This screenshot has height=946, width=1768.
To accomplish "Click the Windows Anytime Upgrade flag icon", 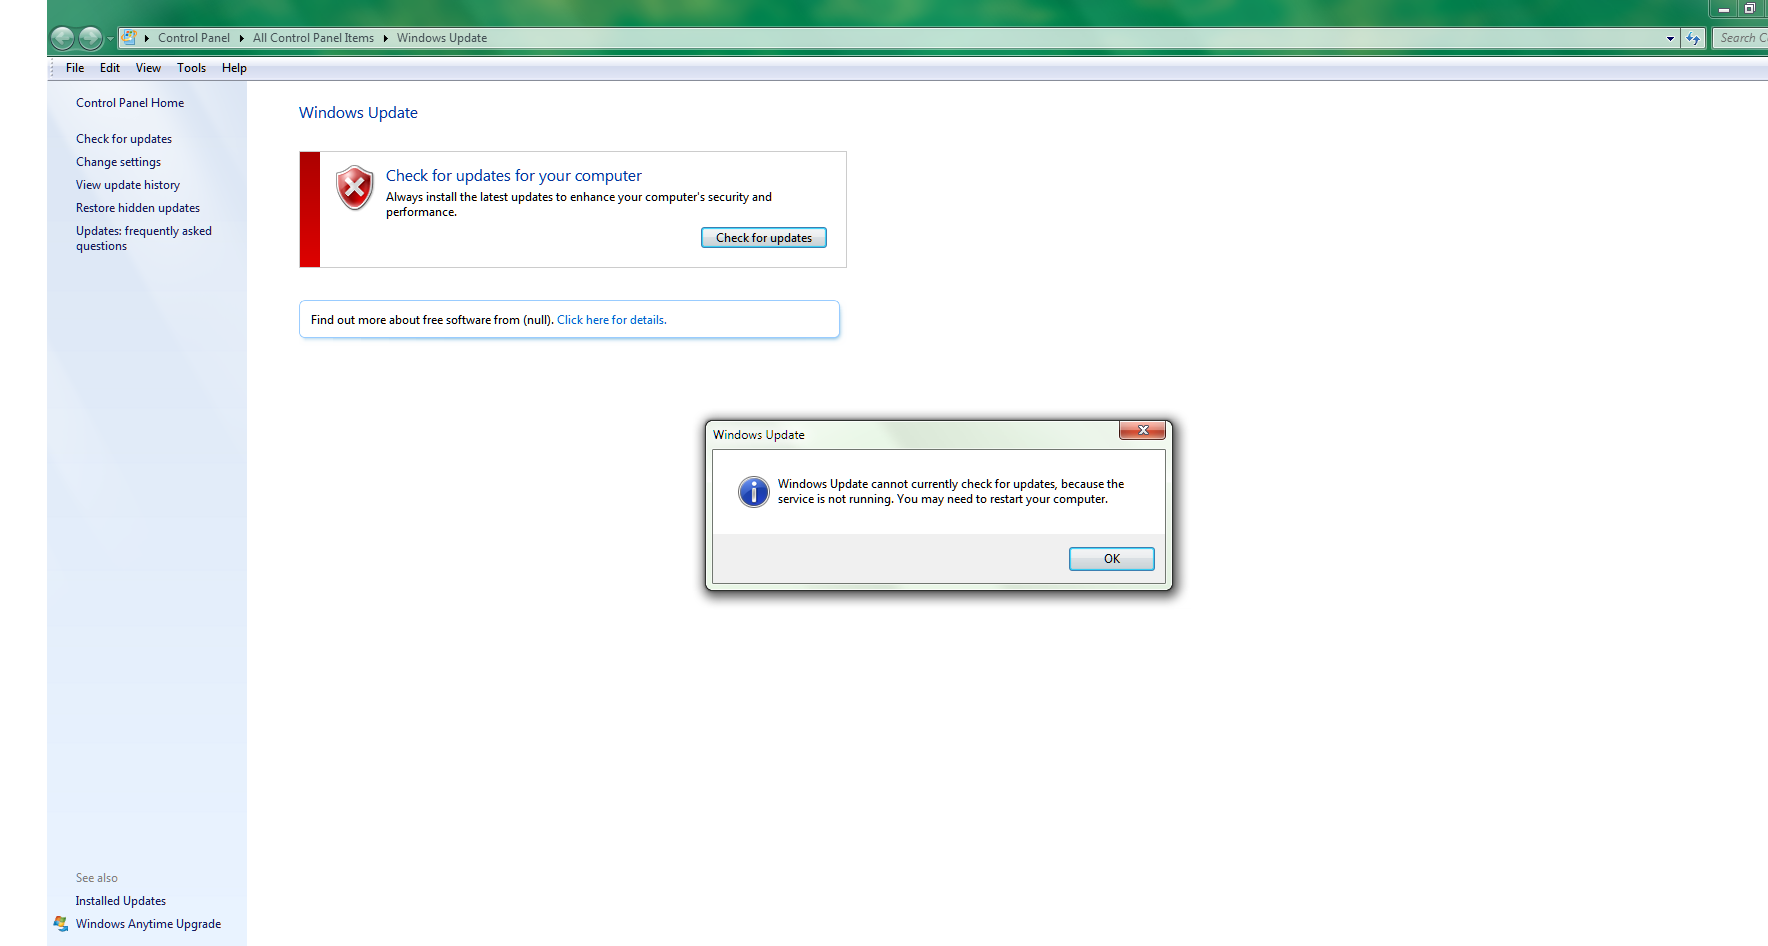I will pyautogui.click(x=61, y=924).
